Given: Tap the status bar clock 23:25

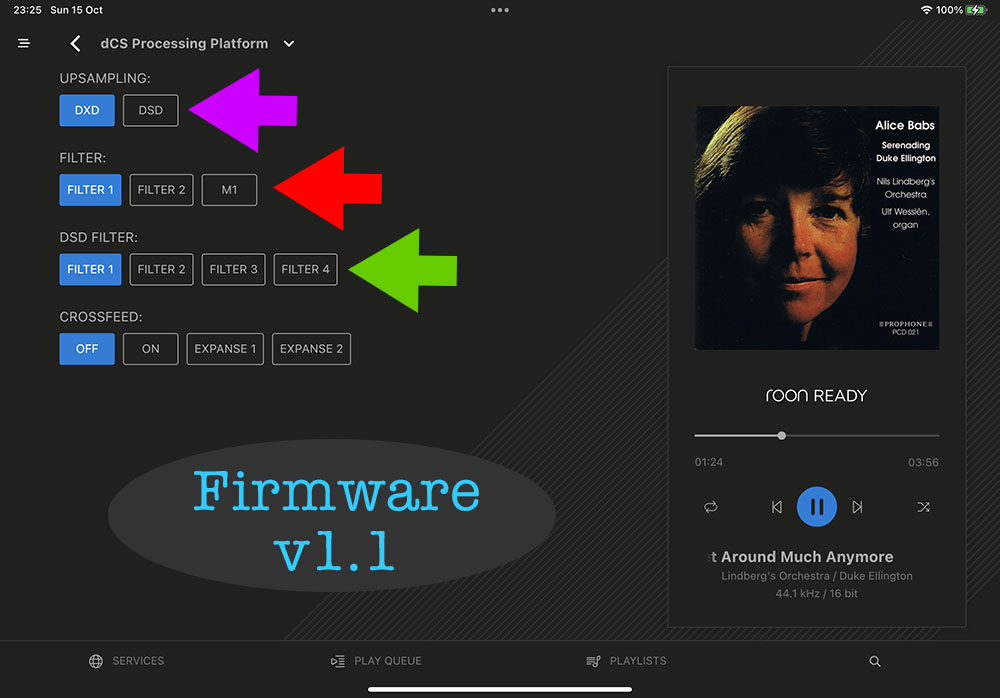Looking at the screenshot, I should 27,10.
